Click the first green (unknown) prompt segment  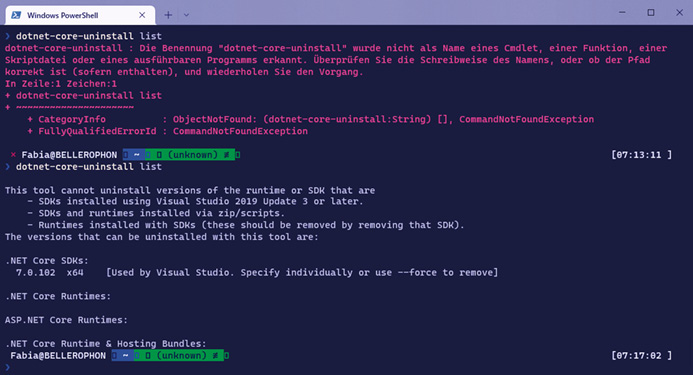coord(193,155)
